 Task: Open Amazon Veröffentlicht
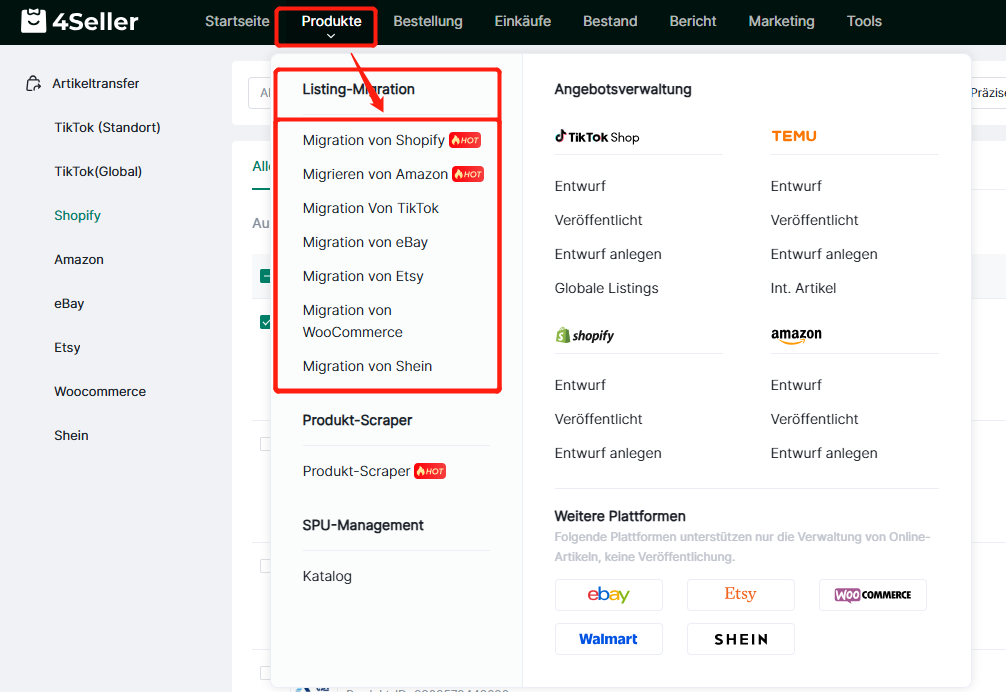click(x=814, y=419)
